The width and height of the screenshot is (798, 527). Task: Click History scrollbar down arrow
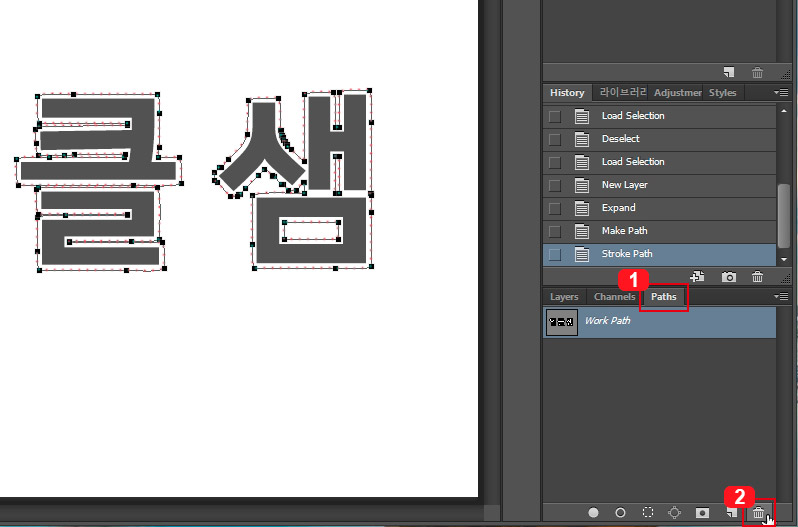(784, 259)
